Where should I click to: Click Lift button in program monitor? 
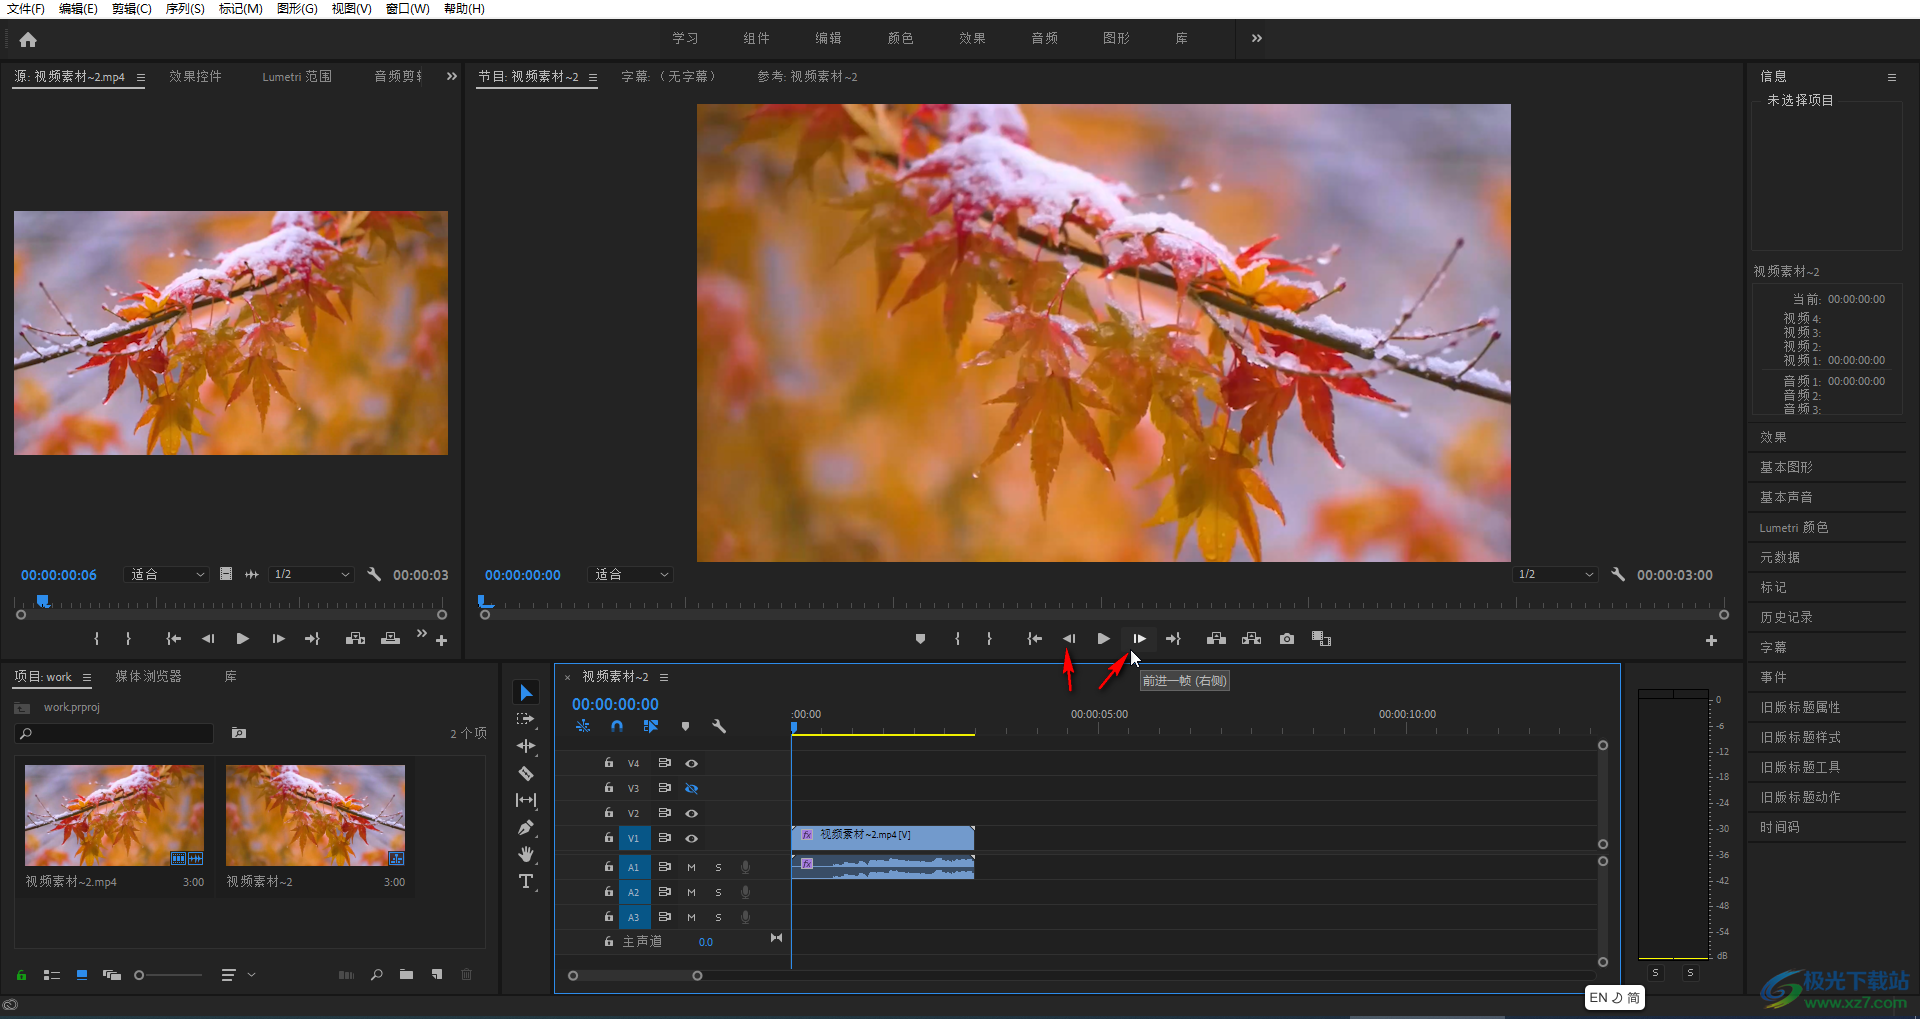pos(1216,639)
